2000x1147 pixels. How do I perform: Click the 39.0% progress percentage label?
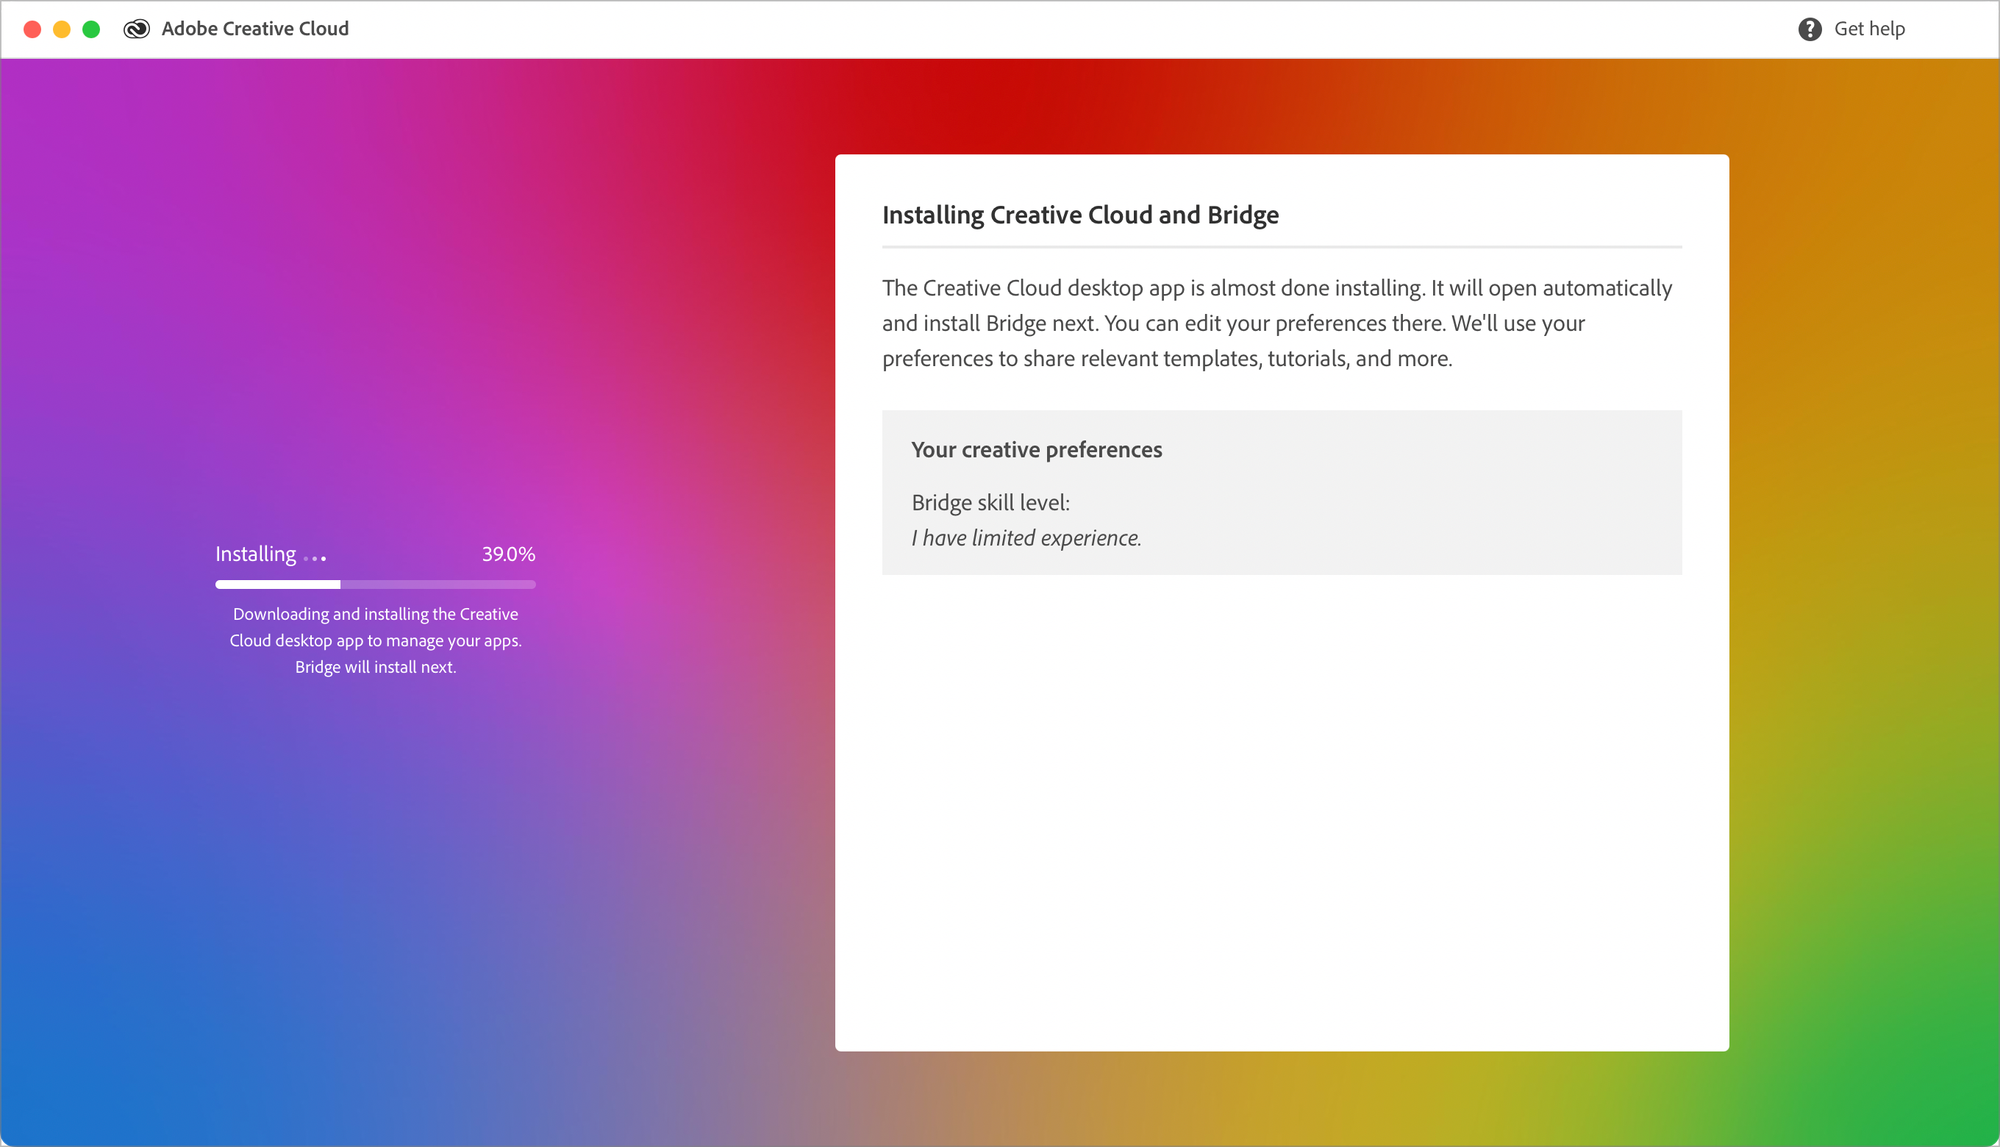click(508, 553)
